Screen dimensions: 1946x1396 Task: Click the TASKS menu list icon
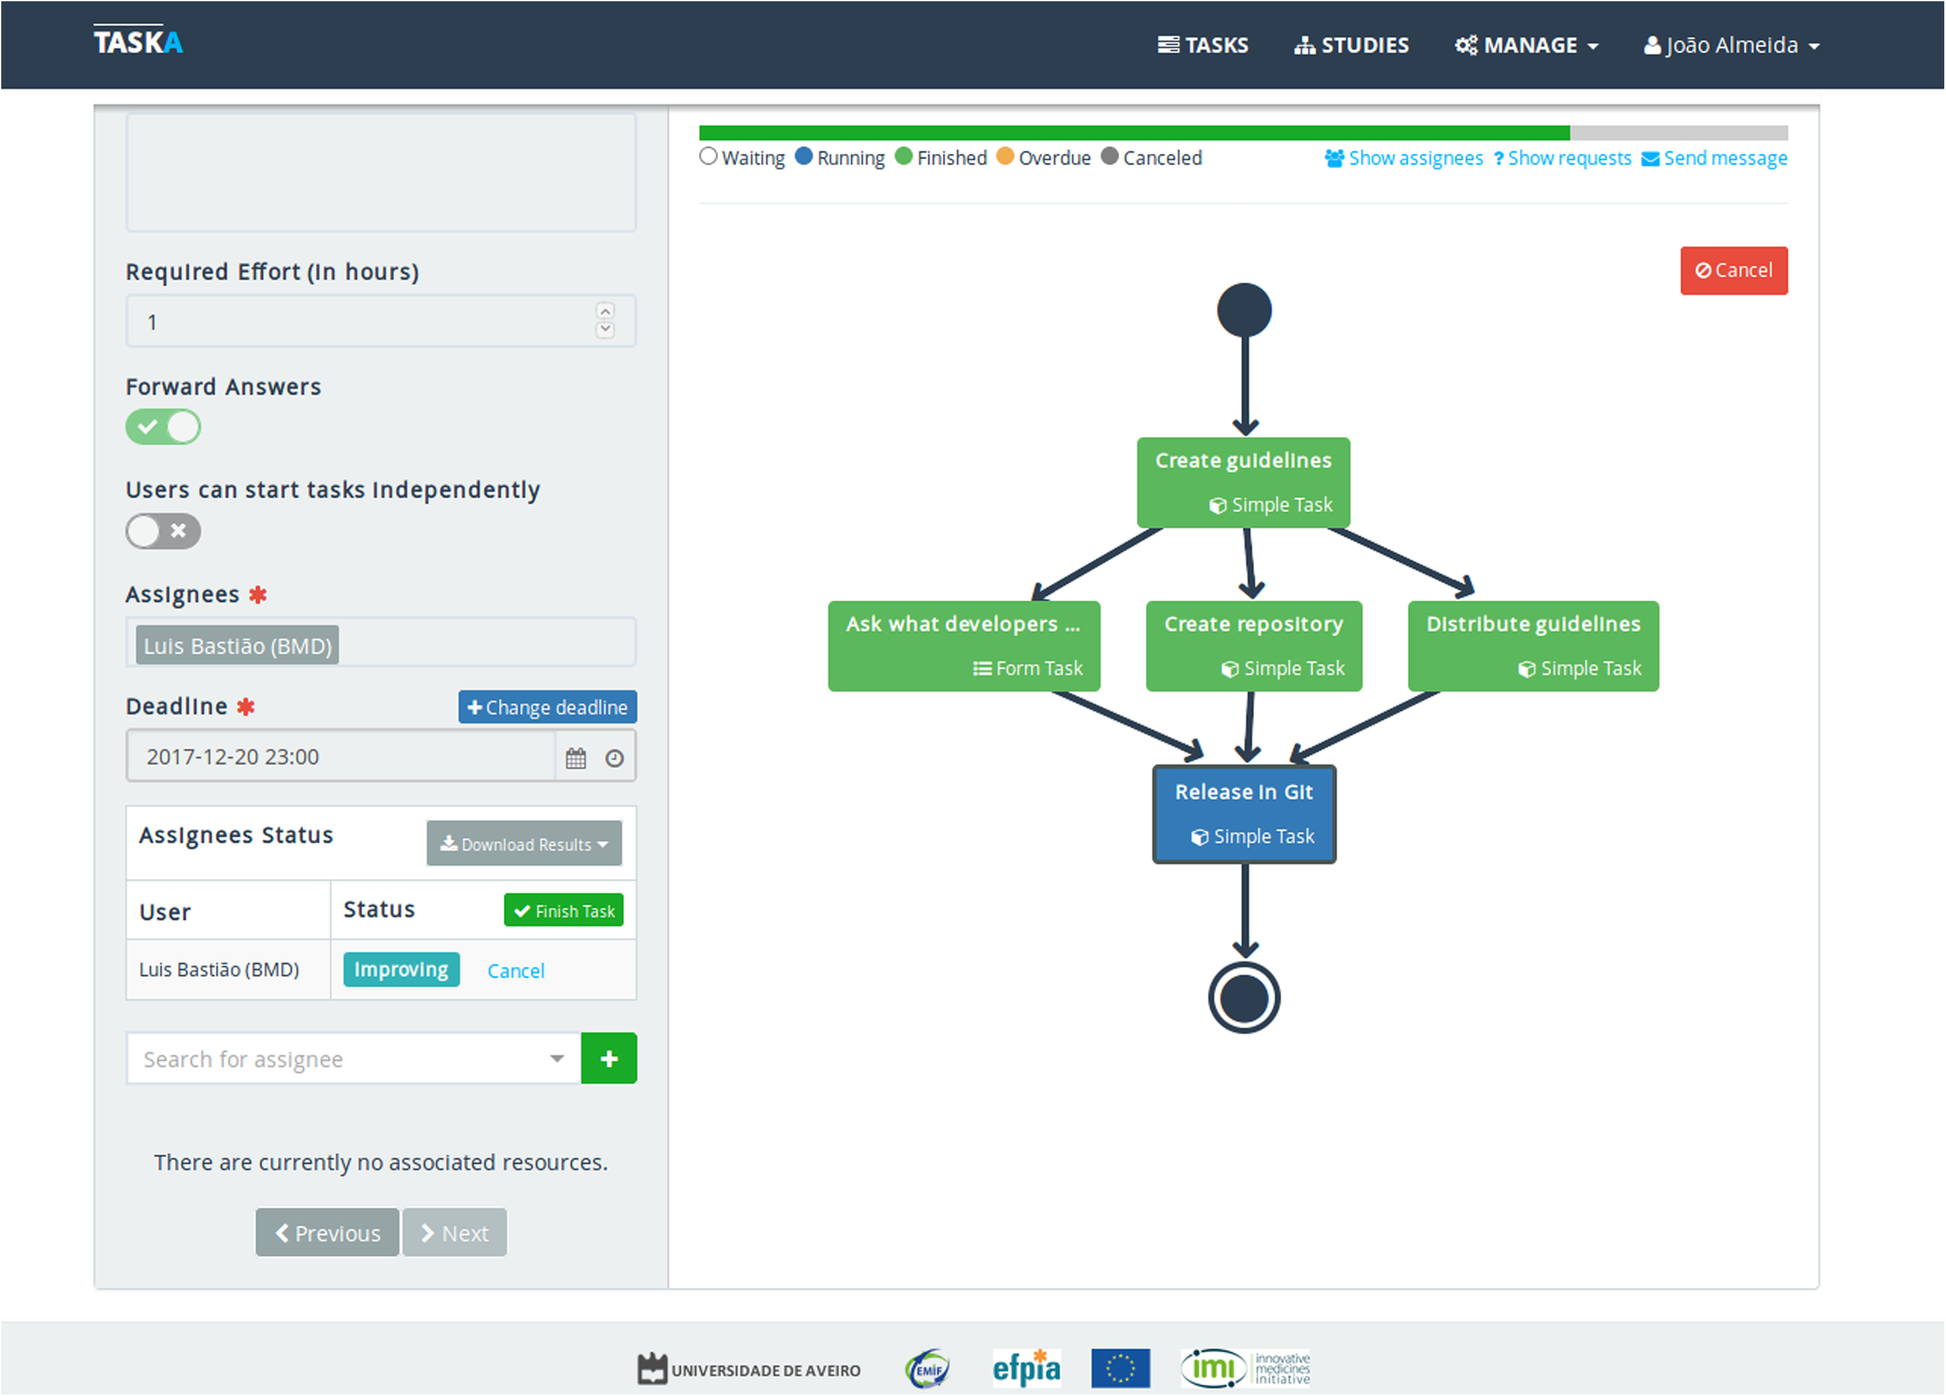click(x=1168, y=45)
